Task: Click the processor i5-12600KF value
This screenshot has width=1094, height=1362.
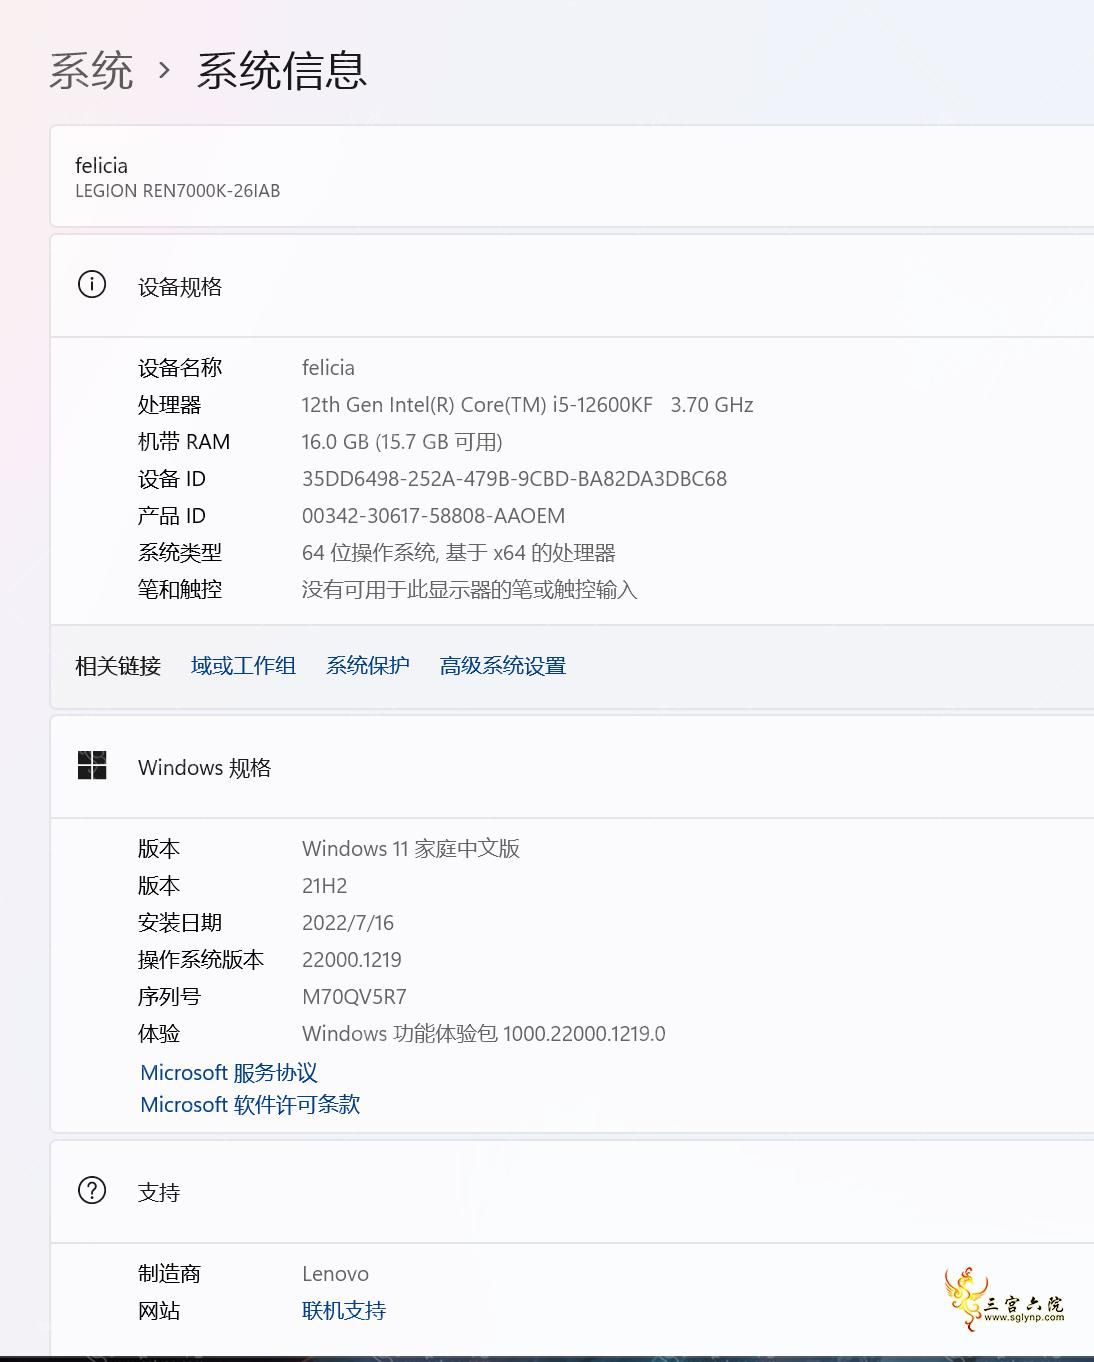Action: pyautogui.click(x=527, y=405)
